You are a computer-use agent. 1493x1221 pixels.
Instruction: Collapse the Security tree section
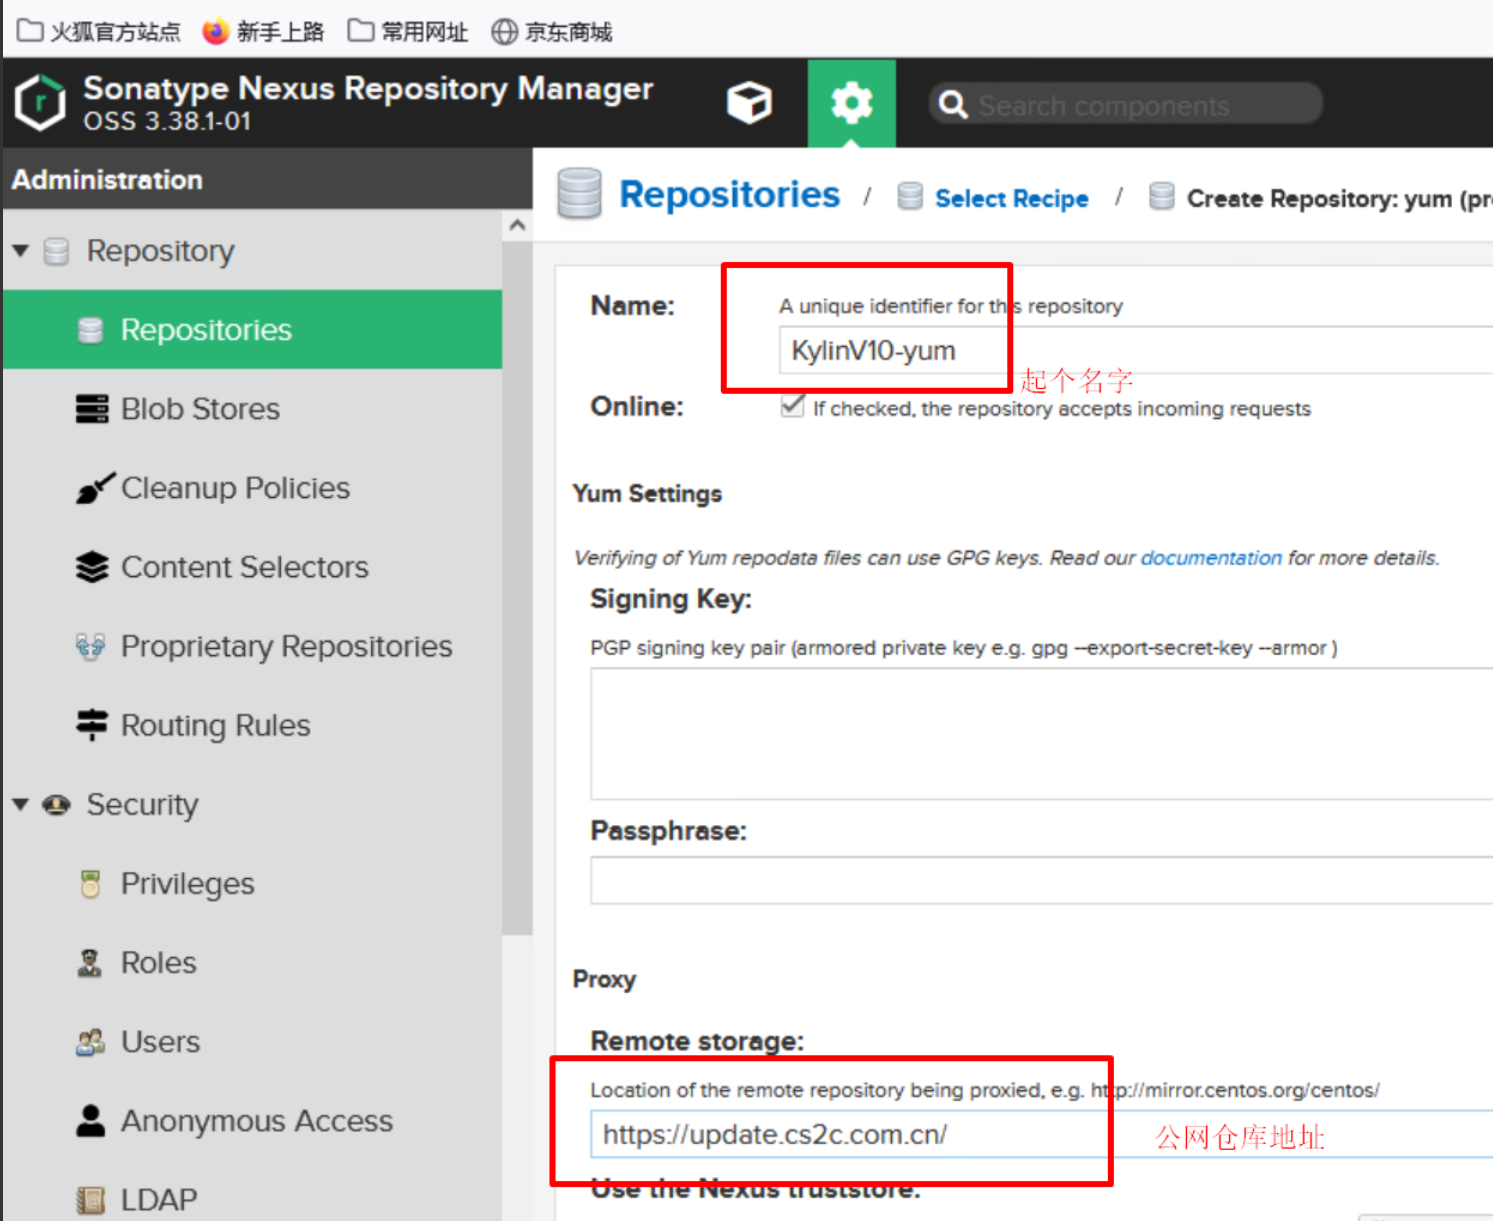tap(20, 804)
